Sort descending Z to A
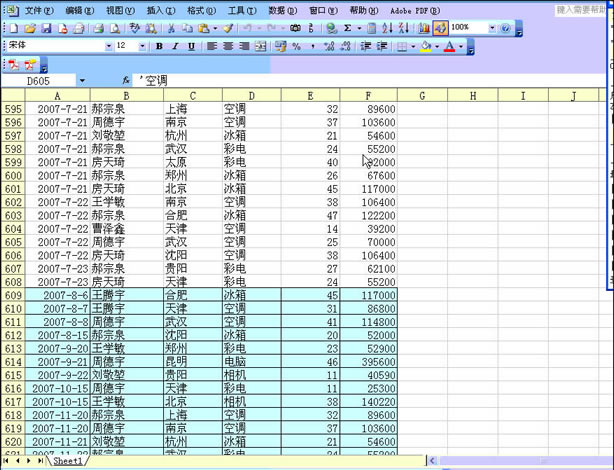This screenshot has height=470, width=614. (x=404, y=28)
